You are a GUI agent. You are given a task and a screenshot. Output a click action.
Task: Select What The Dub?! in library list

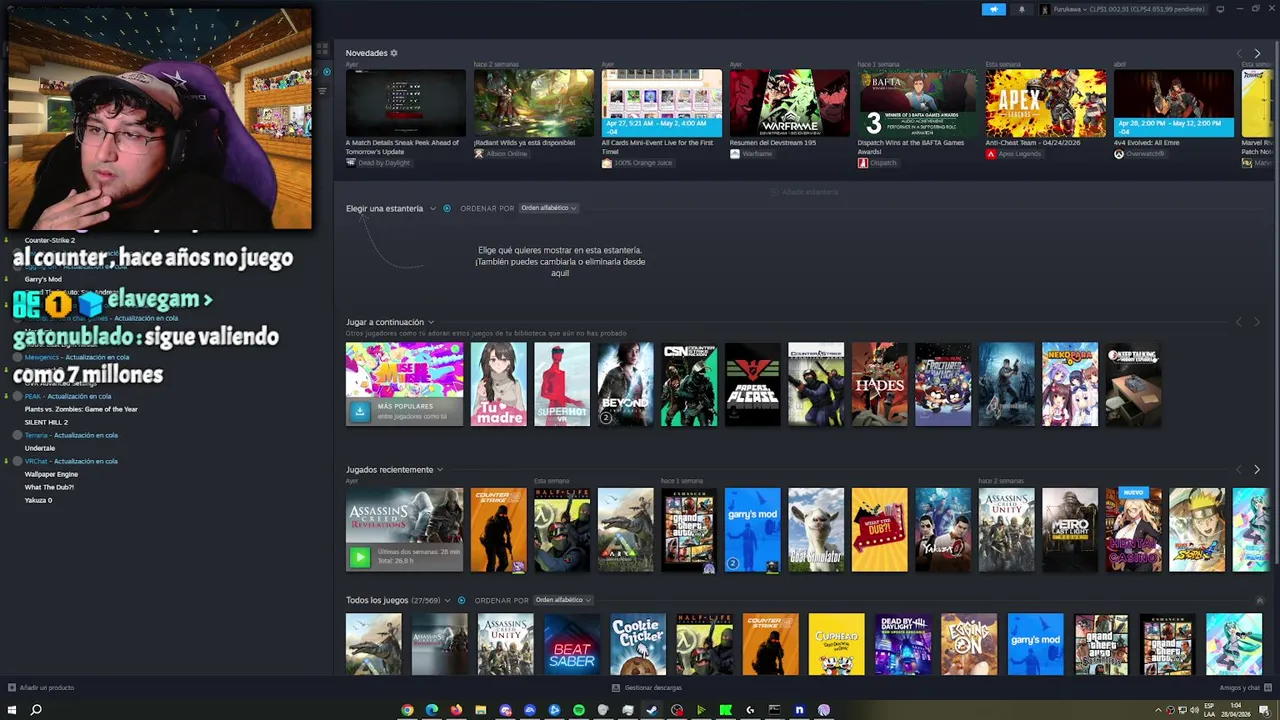pos(49,487)
